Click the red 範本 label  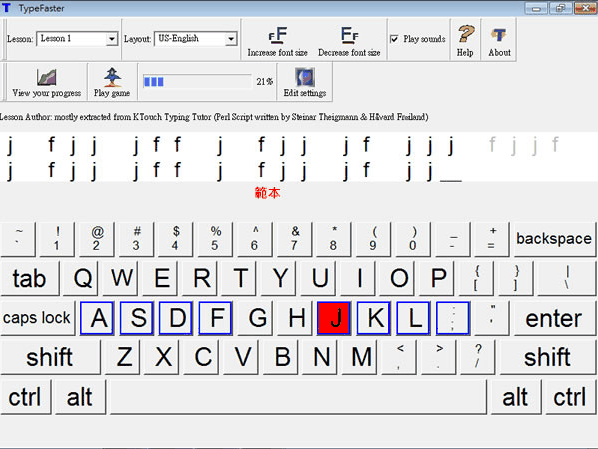point(267,193)
